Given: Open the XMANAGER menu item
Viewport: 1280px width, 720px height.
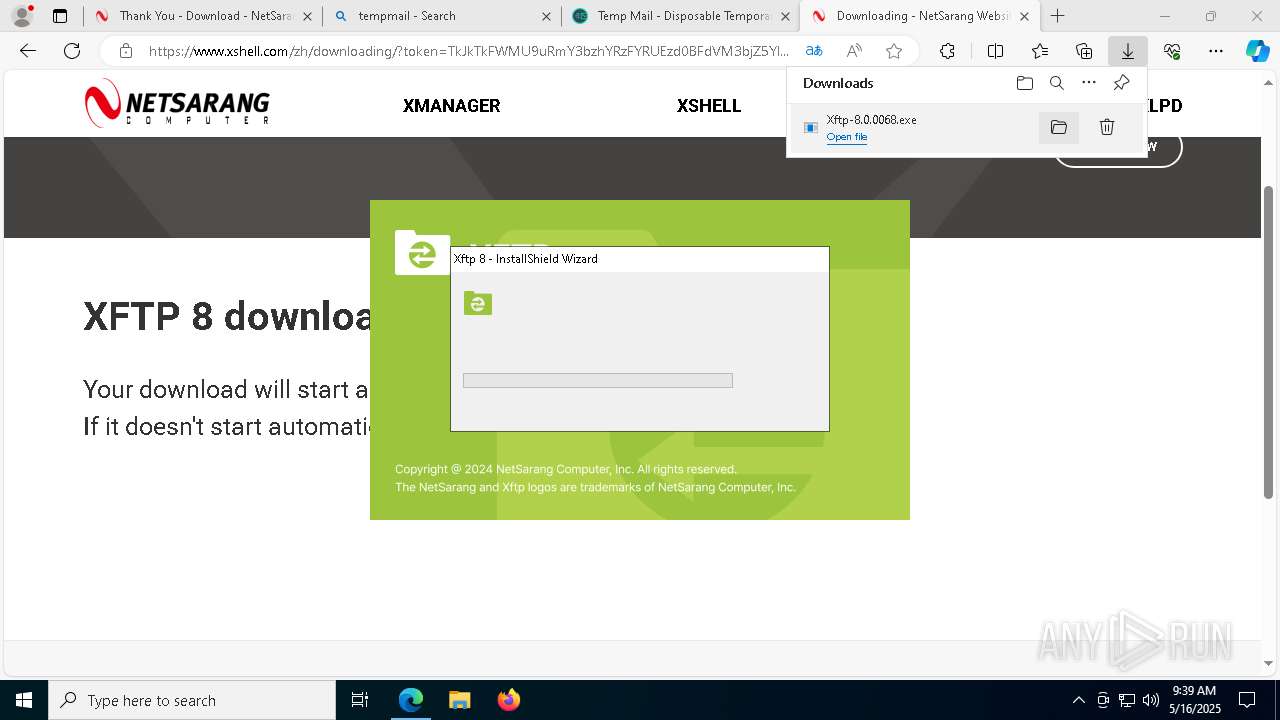Looking at the screenshot, I should 451,106.
